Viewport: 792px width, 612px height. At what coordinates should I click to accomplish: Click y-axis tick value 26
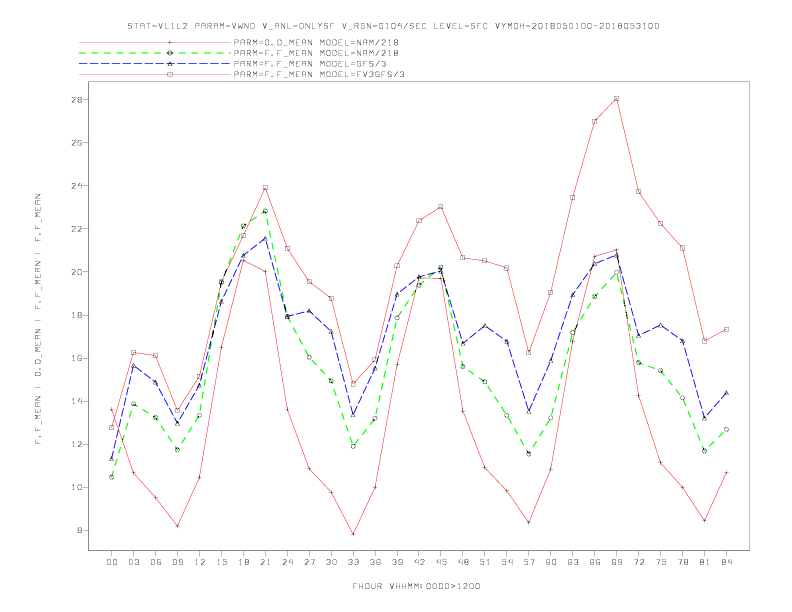(76, 142)
